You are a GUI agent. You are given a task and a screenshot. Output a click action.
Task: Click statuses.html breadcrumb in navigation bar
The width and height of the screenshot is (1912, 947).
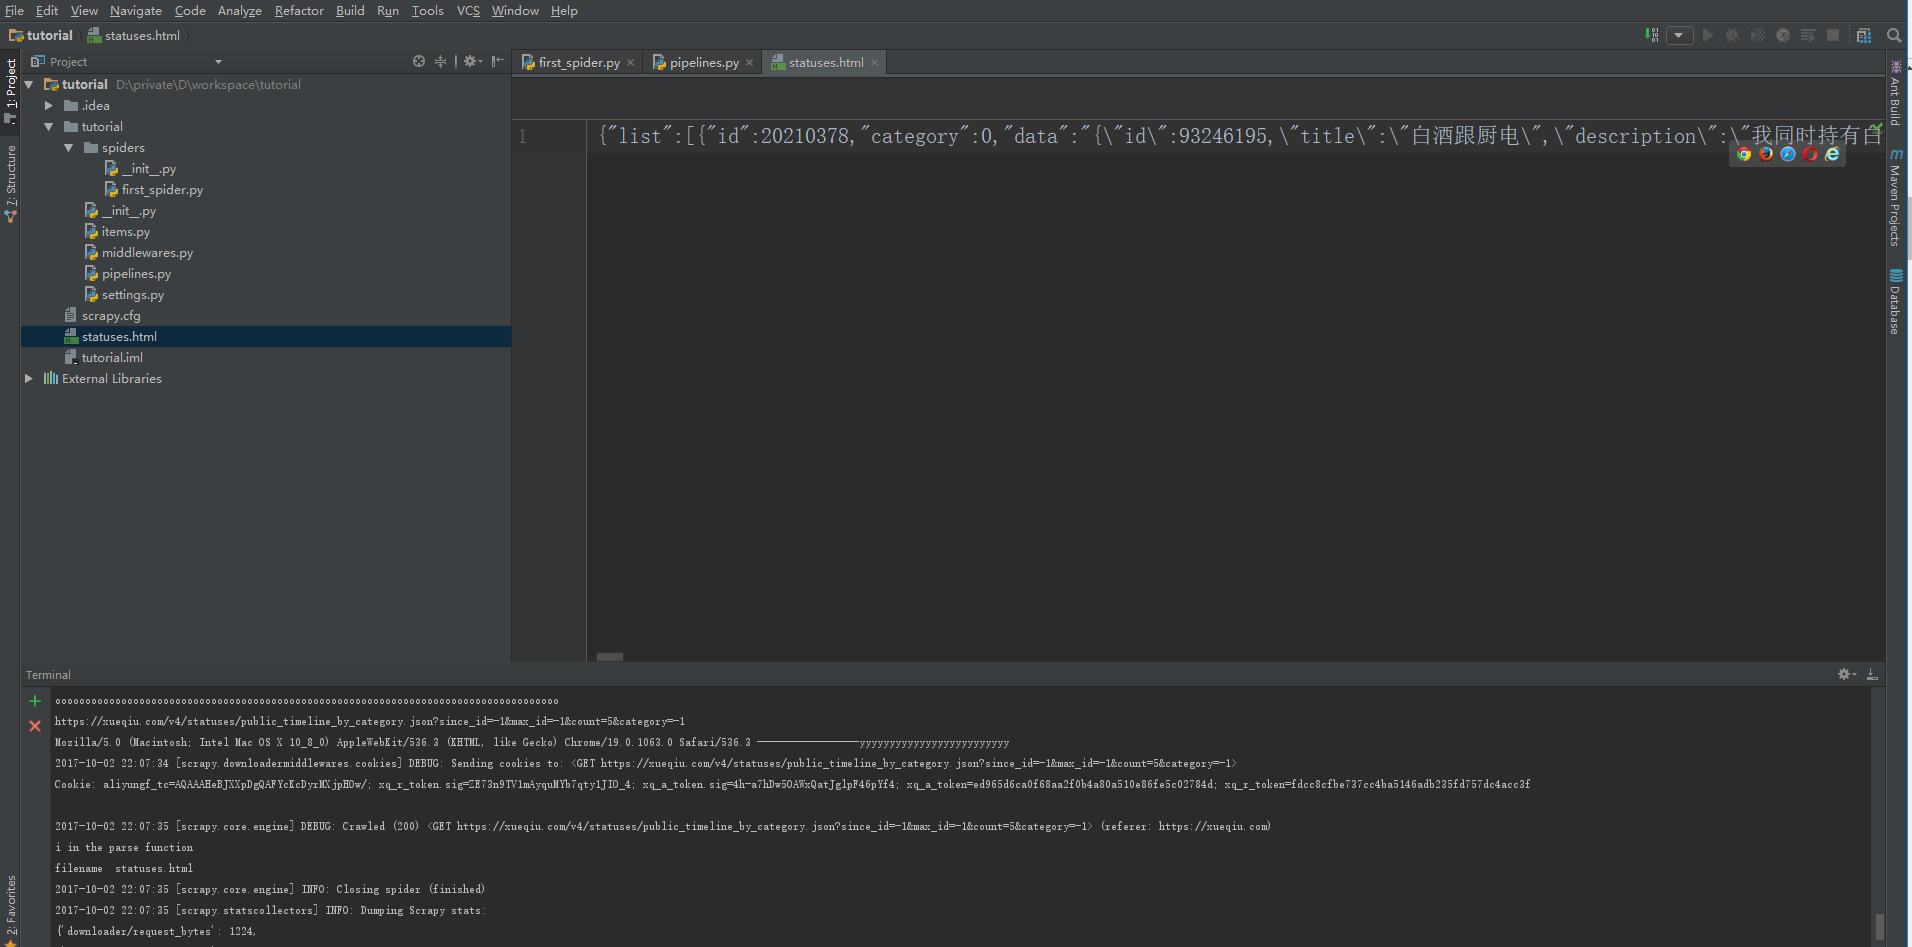point(134,35)
